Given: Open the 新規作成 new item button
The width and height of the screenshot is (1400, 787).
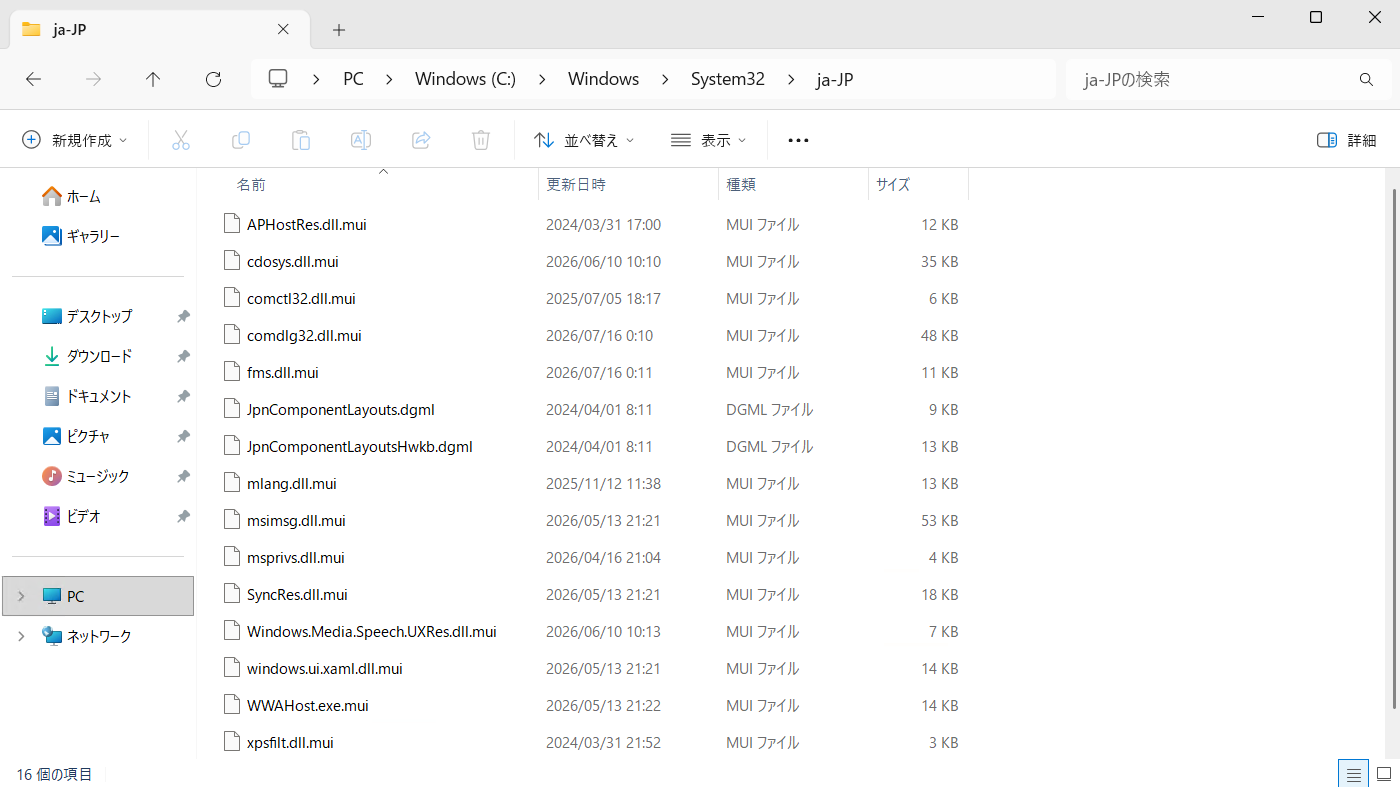Looking at the screenshot, I should [75, 140].
